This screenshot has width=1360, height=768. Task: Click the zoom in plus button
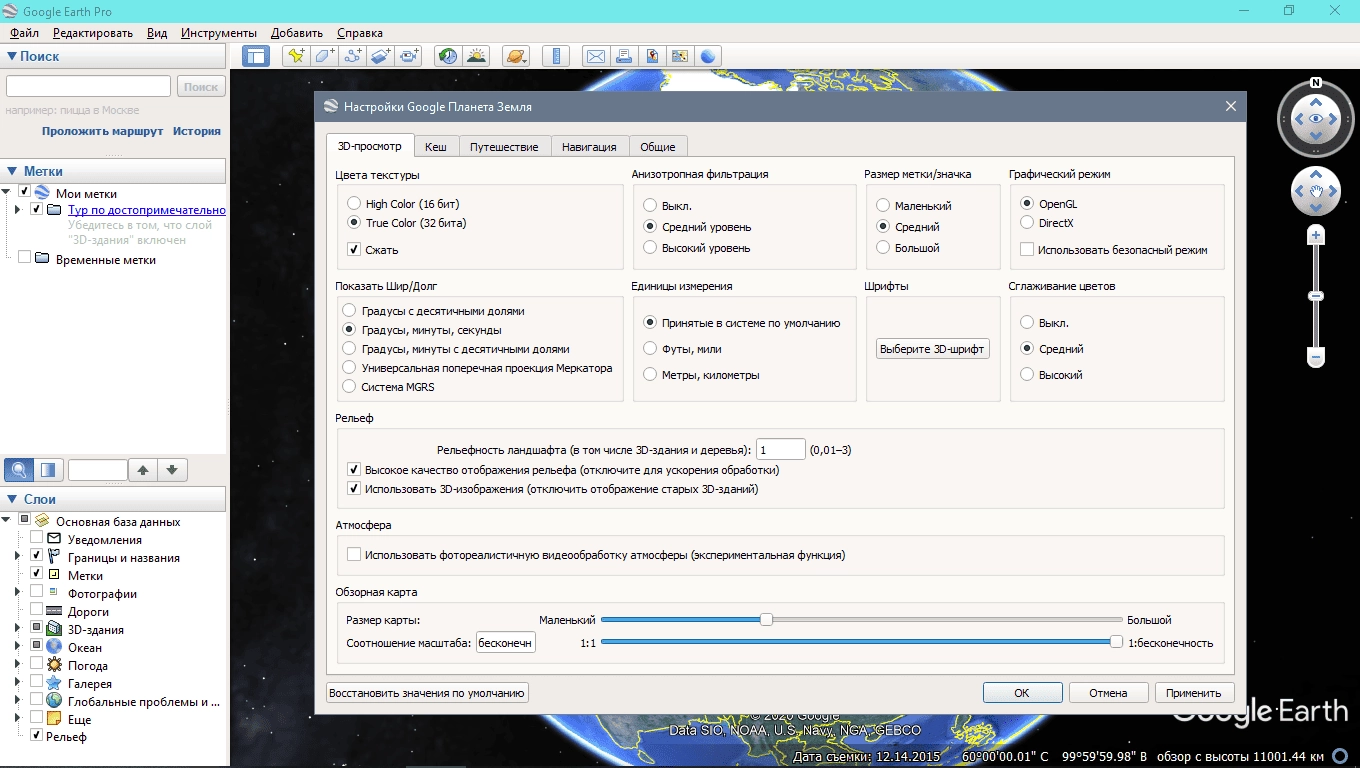pyautogui.click(x=1316, y=236)
